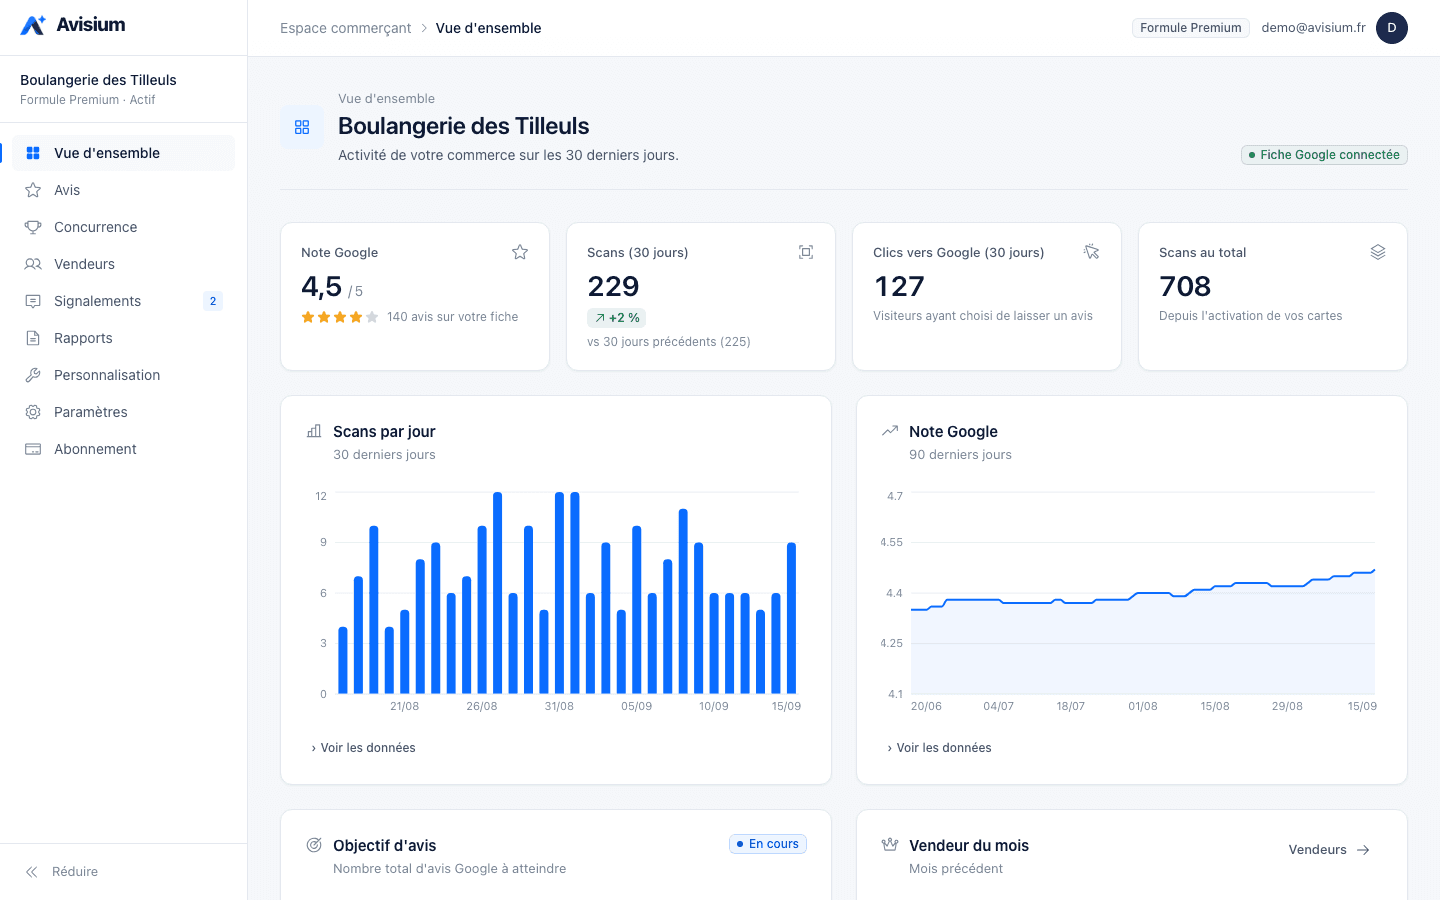Click bar chart icon beside Scans par jour
Screen dimensions: 1440x900
pos(314,431)
